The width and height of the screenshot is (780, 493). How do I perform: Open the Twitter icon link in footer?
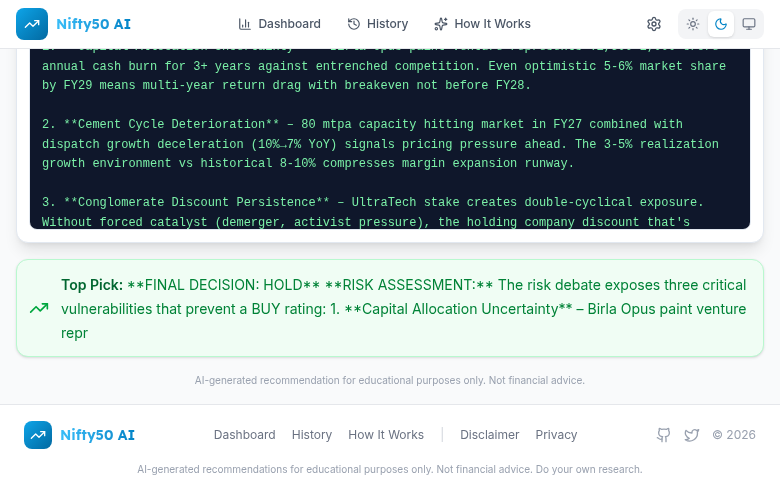tap(691, 435)
